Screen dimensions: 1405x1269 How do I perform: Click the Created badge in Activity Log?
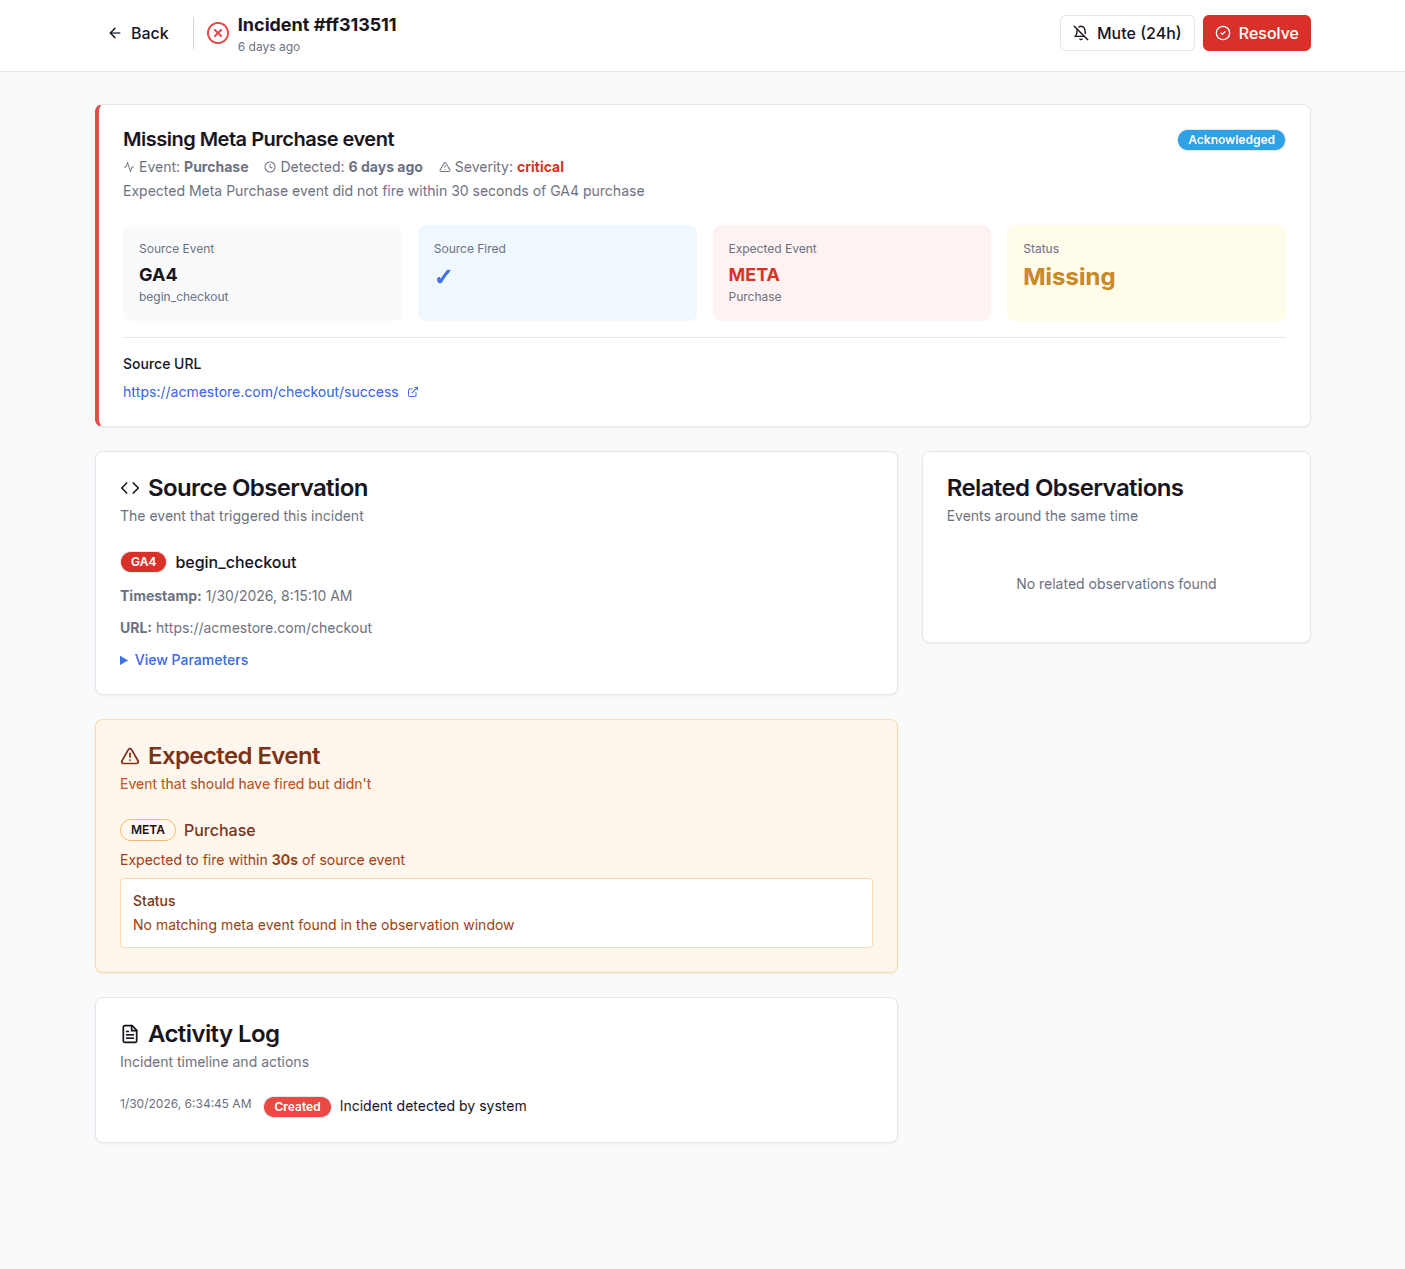297,1106
